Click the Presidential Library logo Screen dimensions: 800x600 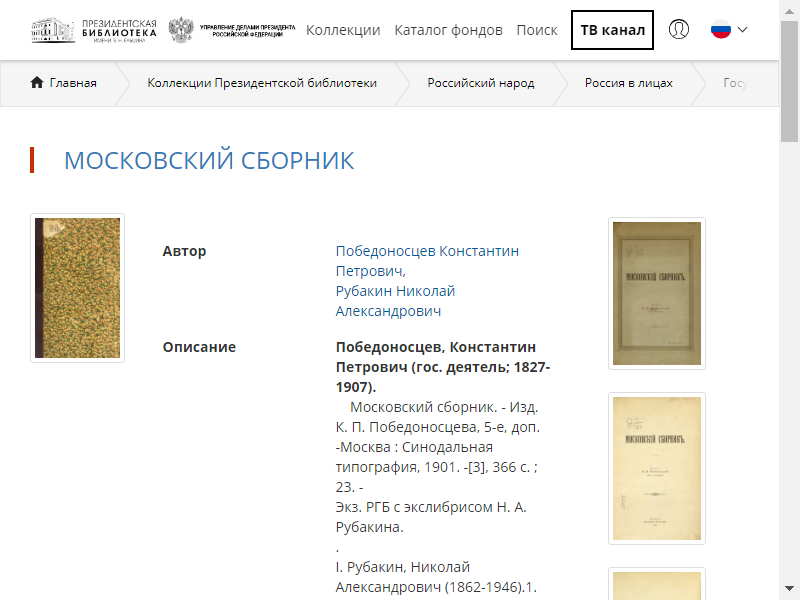click(x=94, y=31)
